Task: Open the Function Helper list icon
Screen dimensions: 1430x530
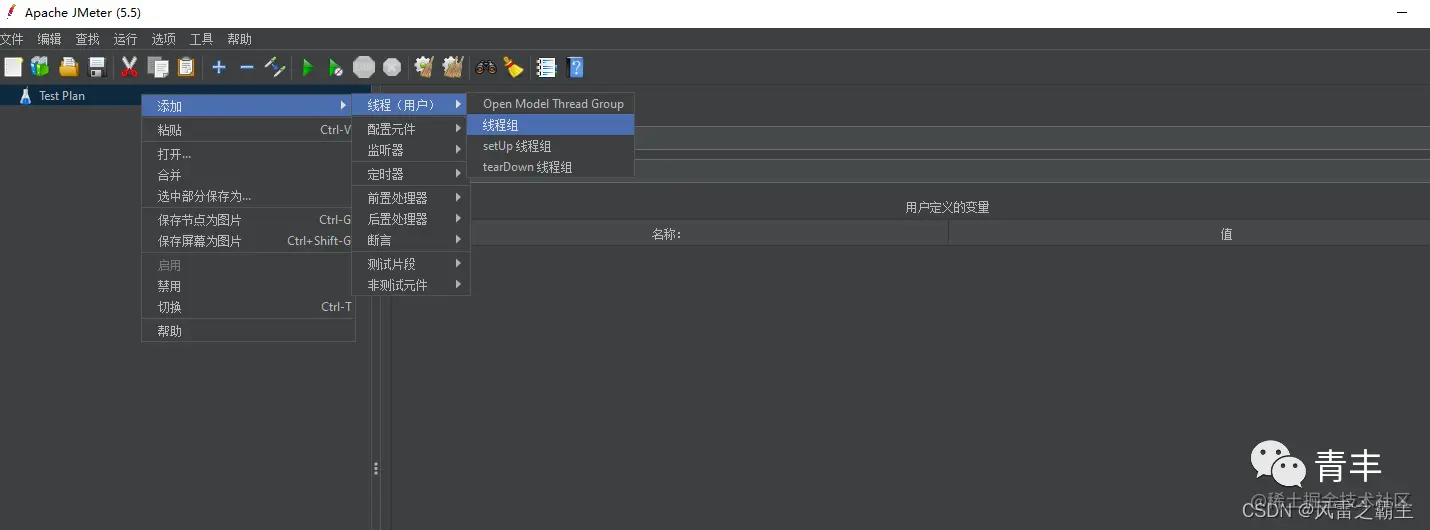Action: pyautogui.click(x=546, y=67)
